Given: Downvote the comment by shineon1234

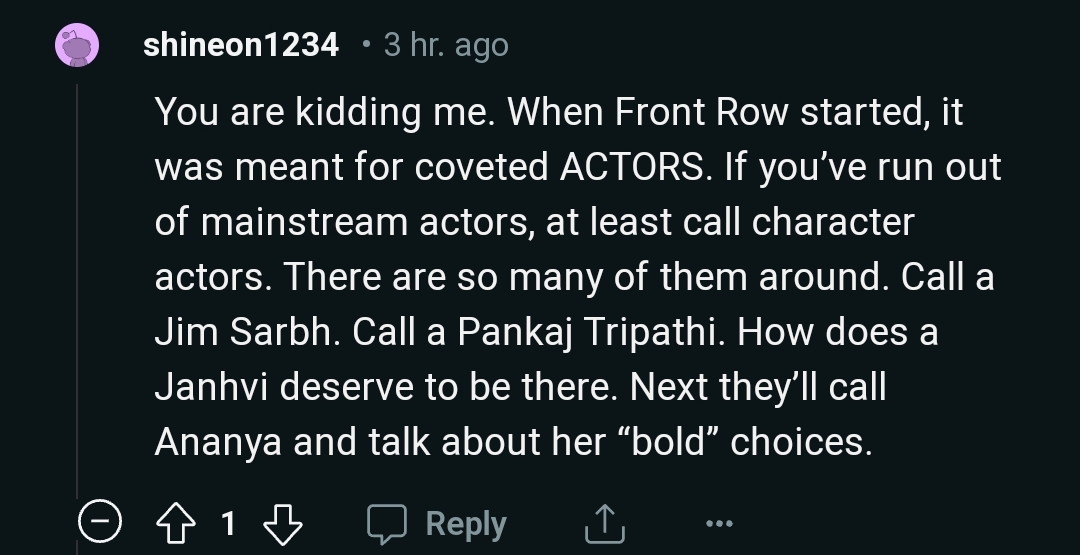Looking at the screenshot, I should (281, 523).
